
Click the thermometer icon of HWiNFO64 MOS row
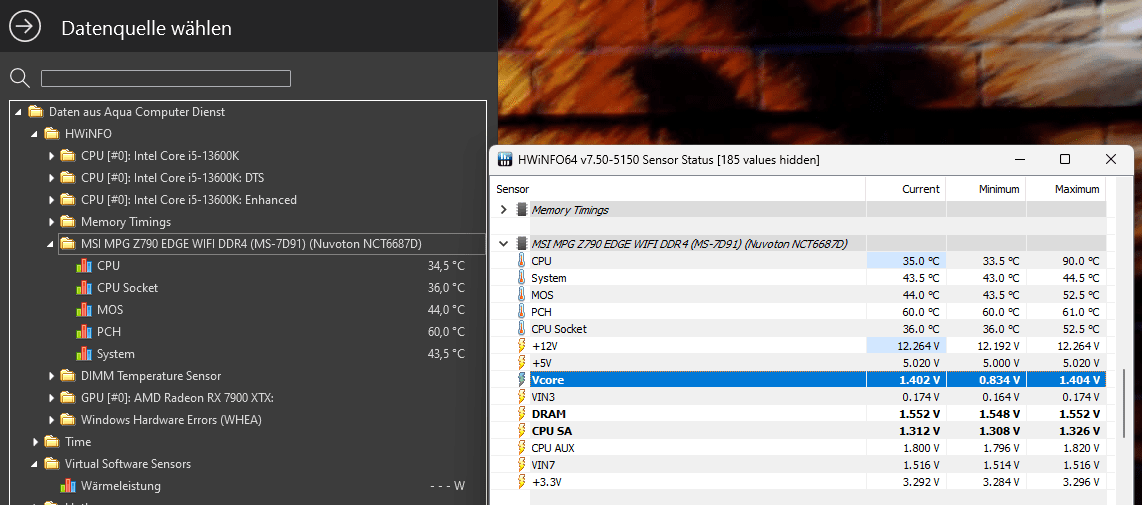[x=521, y=294]
